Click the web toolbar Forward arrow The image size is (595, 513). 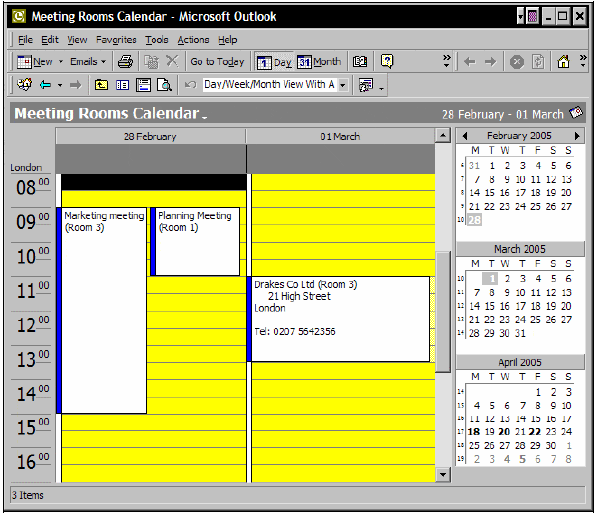tap(491, 61)
